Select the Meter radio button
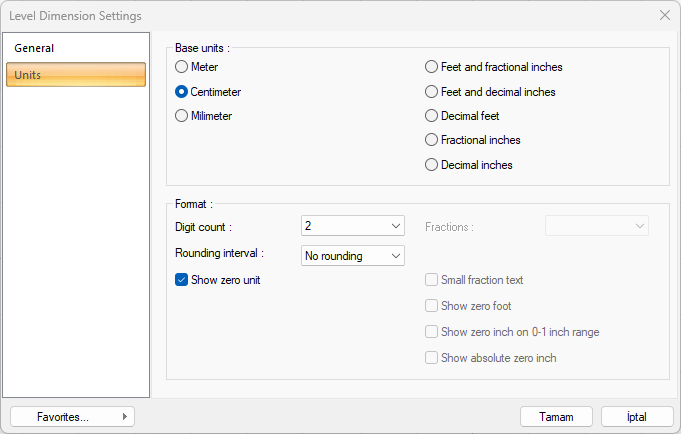The height and width of the screenshot is (434, 681). pos(182,67)
